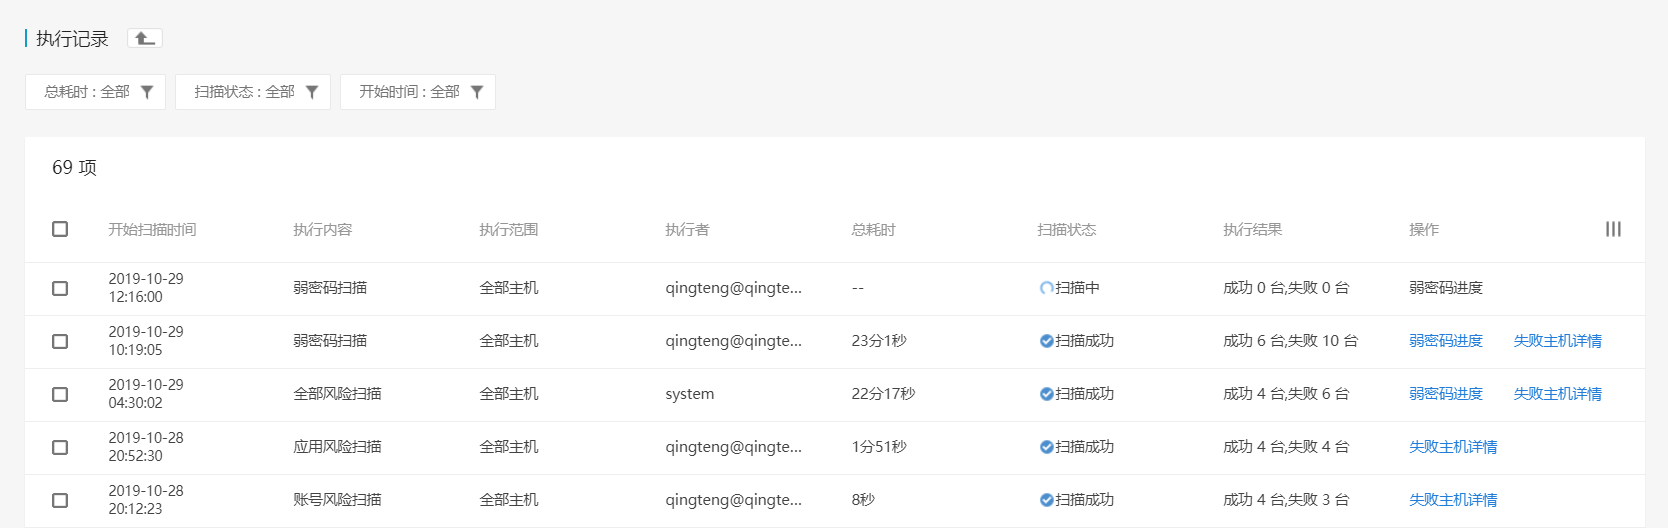
Task: Open the 扫描状态: 全部 filter dropdown
Action: [x=252, y=92]
